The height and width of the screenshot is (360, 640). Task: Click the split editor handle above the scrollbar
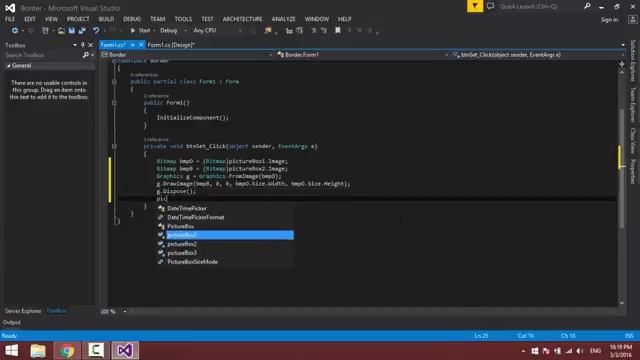[622, 64]
